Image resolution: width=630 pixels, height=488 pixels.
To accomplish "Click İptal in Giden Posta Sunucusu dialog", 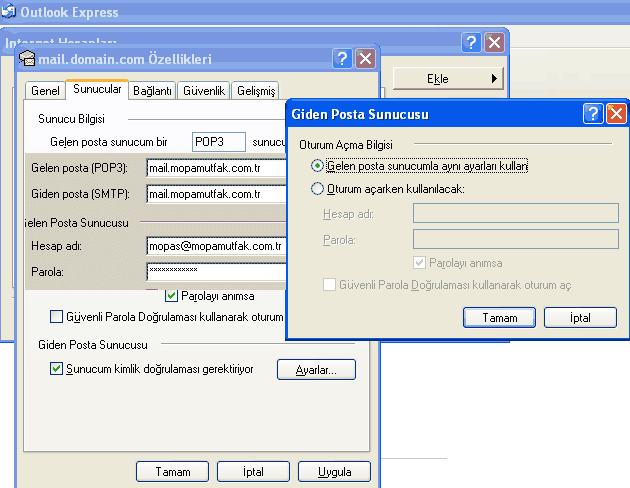I will click(580, 318).
